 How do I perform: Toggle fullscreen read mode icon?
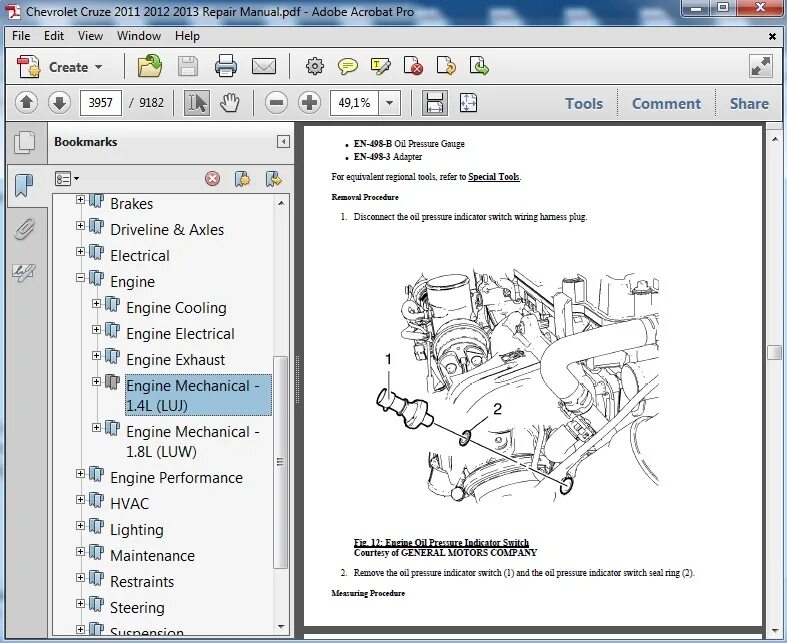click(760, 66)
